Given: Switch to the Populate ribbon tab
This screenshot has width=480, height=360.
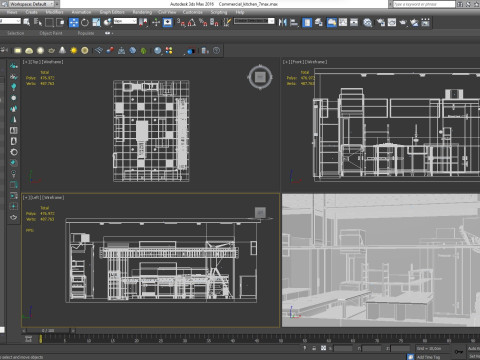Looking at the screenshot, I should 86,33.
